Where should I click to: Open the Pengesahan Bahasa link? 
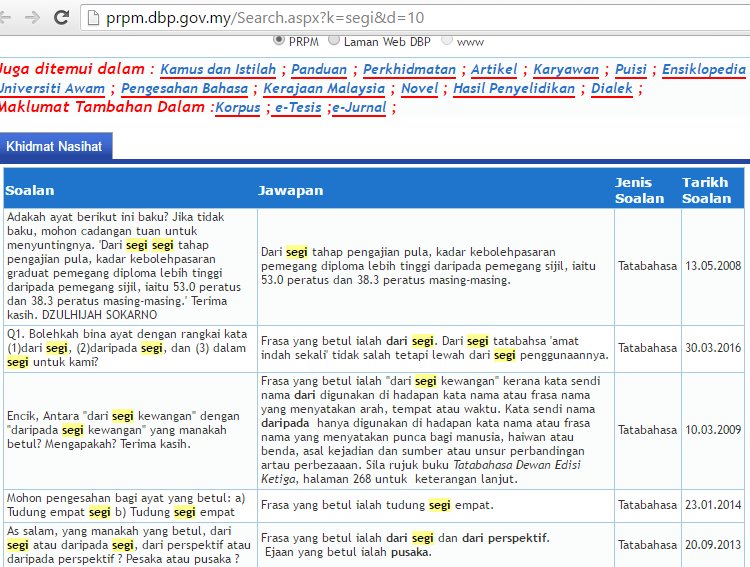(185, 89)
